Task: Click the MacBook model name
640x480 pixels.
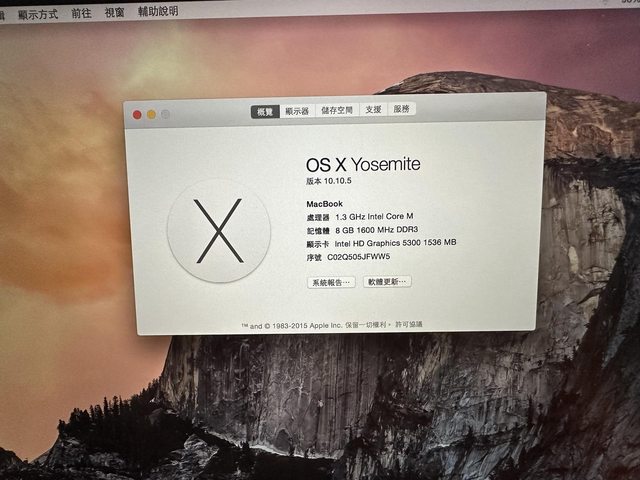Action: pyautogui.click(x=324, y=204)
